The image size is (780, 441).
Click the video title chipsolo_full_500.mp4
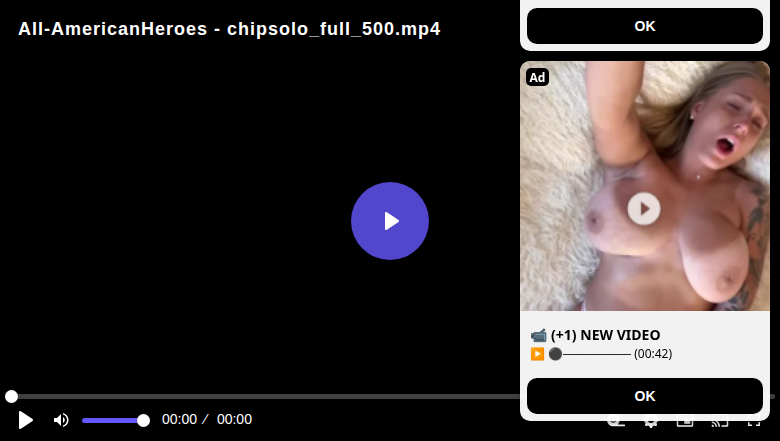[334, 29]
